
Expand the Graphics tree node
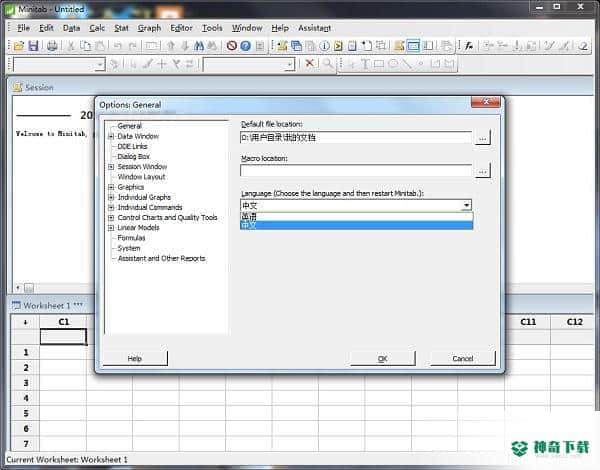coord(111,187)
